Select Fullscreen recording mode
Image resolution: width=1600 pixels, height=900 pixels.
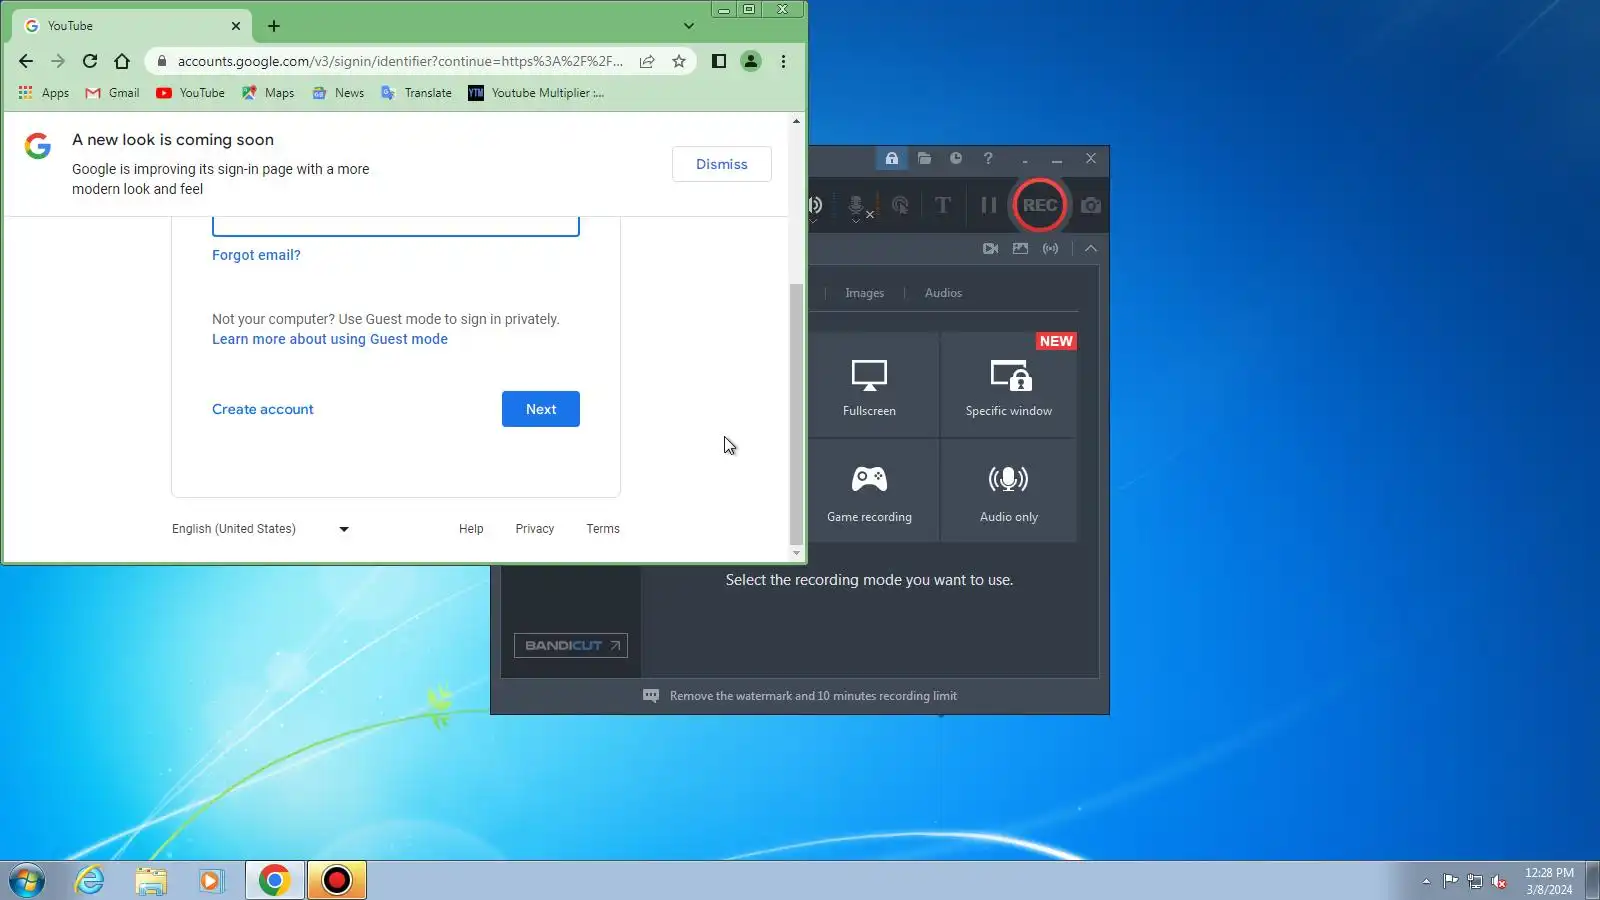[869, 386]
